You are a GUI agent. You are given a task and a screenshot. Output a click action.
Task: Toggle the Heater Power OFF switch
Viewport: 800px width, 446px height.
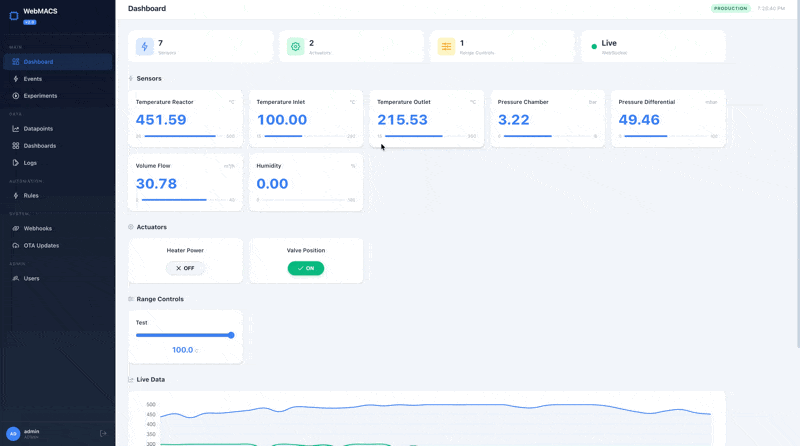[x=185, y=268]
